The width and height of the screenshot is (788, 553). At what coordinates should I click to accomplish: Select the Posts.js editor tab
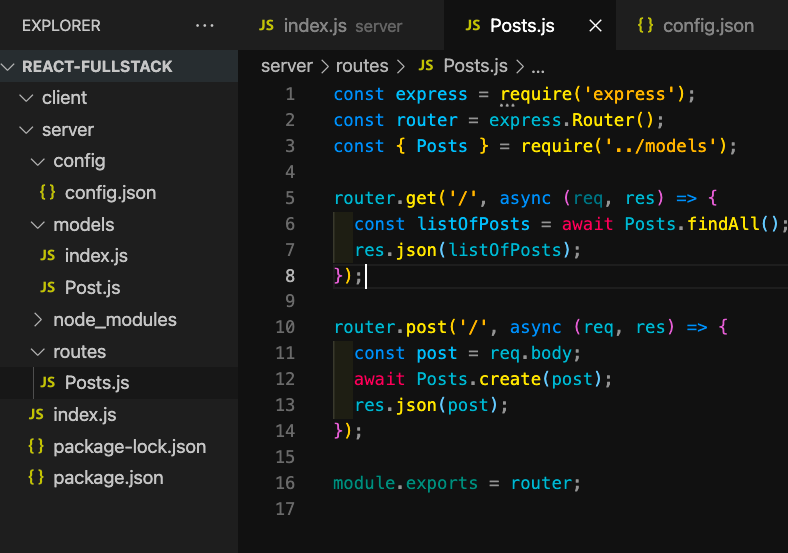[530, 25]
